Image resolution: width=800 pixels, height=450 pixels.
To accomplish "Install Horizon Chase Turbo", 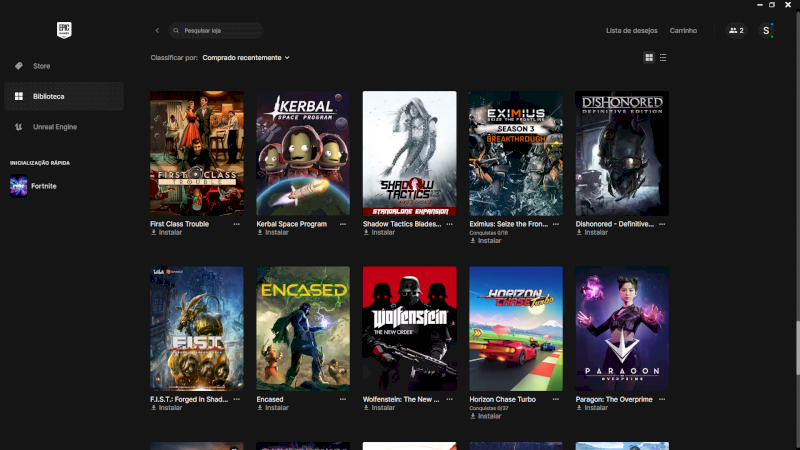I will (x=486, y=416).
